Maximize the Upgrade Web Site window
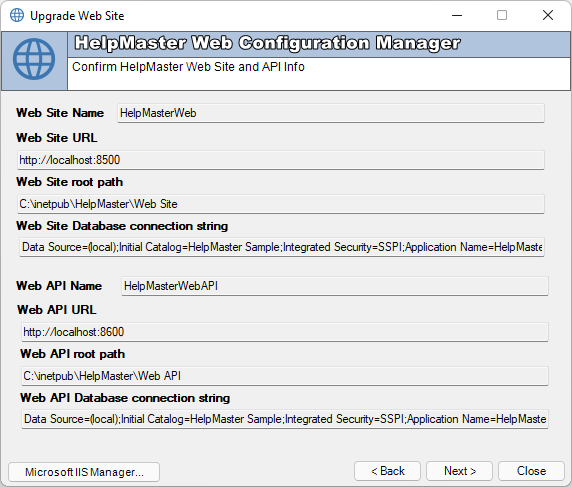The width and height of the screenshot is (572, 487). pos(502,15)
